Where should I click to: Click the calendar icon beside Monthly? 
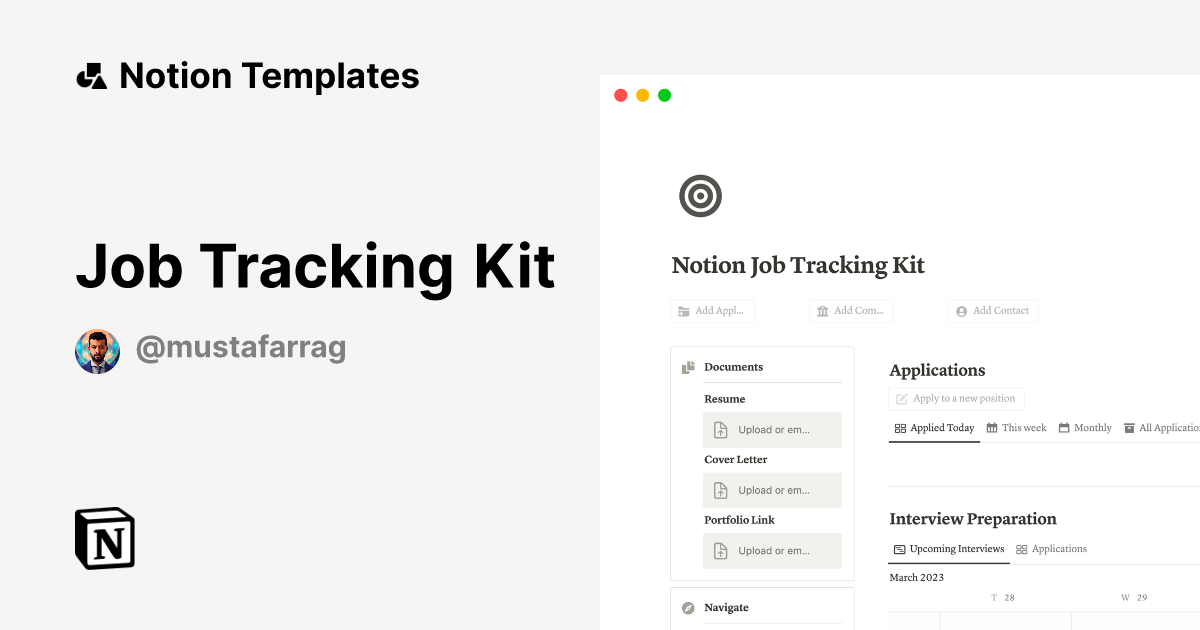[1064, 427]
